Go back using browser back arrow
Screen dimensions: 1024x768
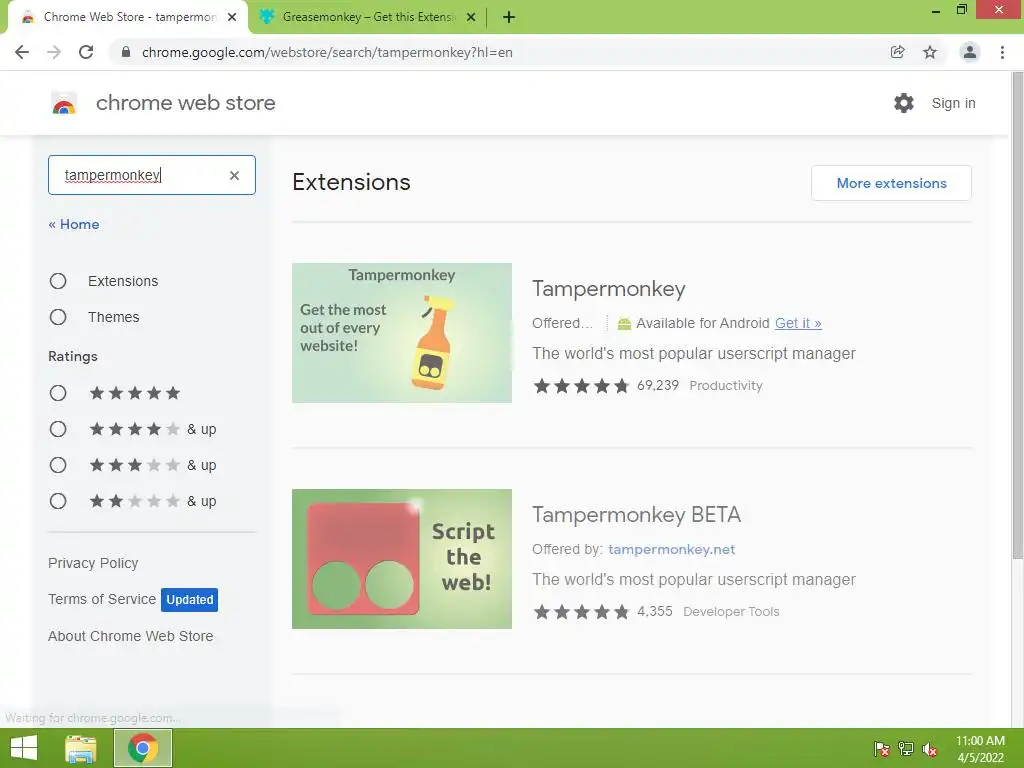22,52
